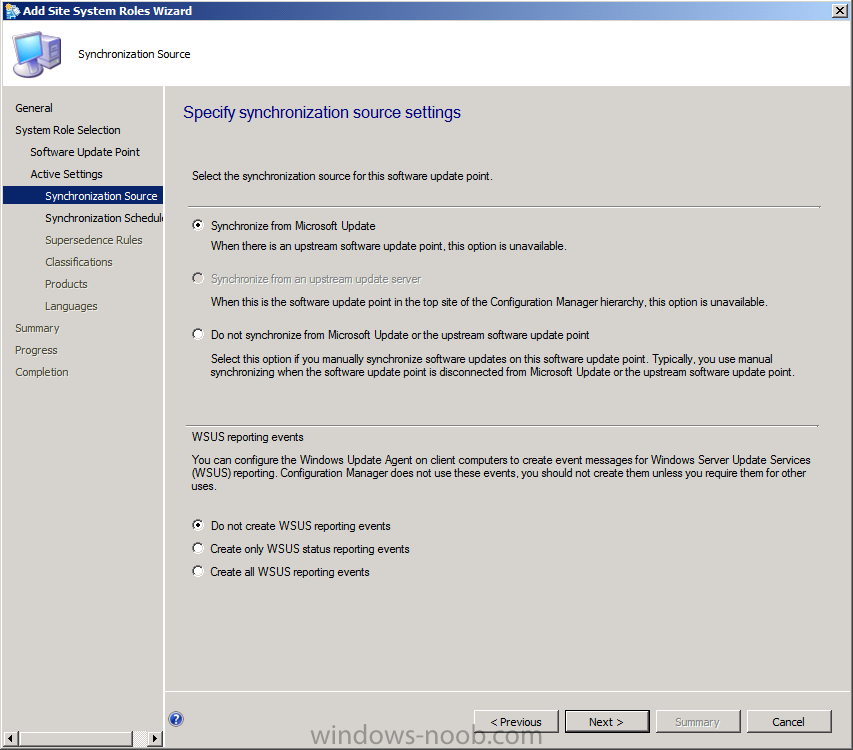Open the System Role Selection step

click(67, 130)
